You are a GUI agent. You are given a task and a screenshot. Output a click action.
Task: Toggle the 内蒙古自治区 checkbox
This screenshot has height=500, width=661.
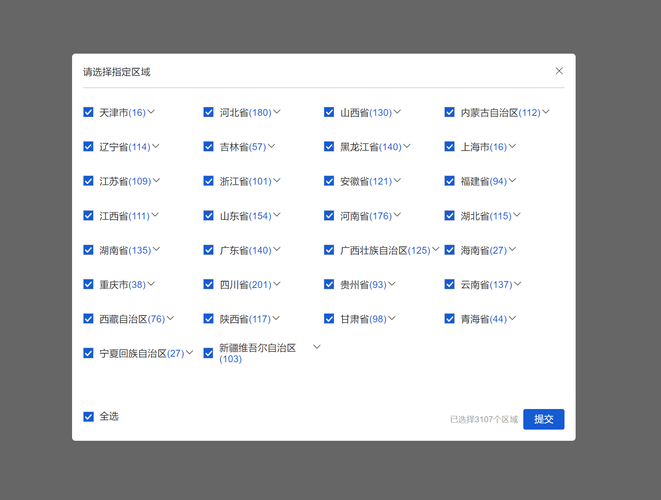point(450,112)
